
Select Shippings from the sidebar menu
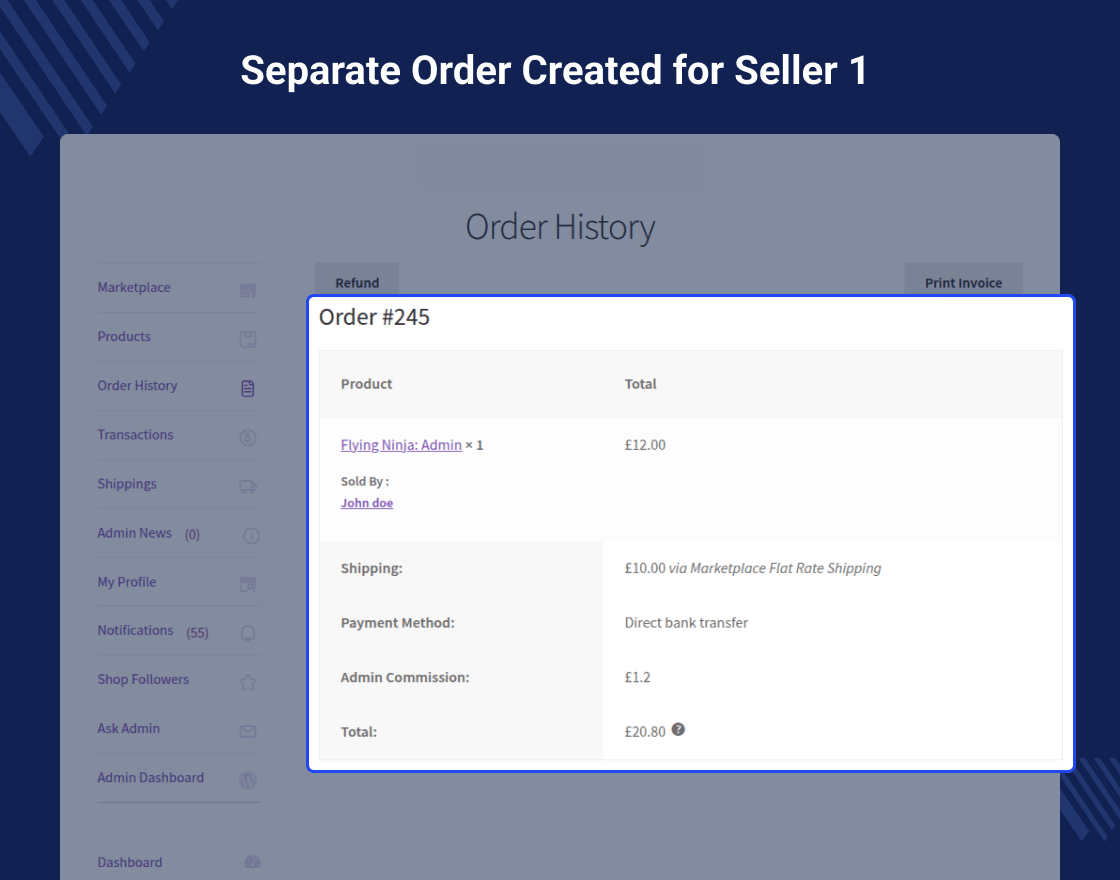(x=127, y=484)
